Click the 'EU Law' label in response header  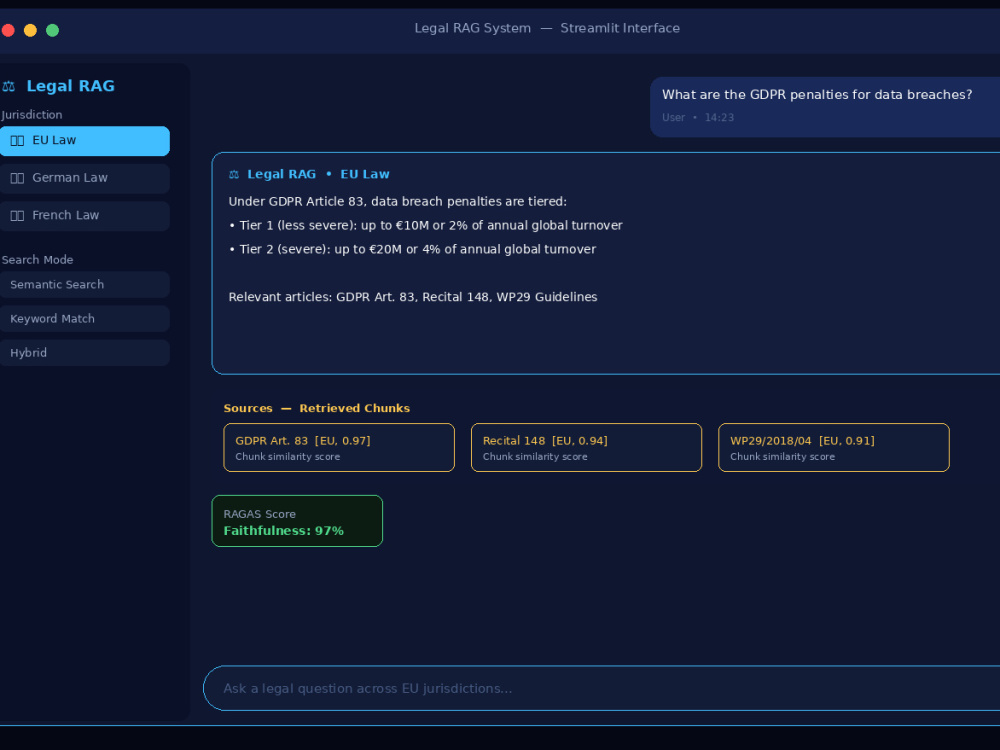pos(365,174)
